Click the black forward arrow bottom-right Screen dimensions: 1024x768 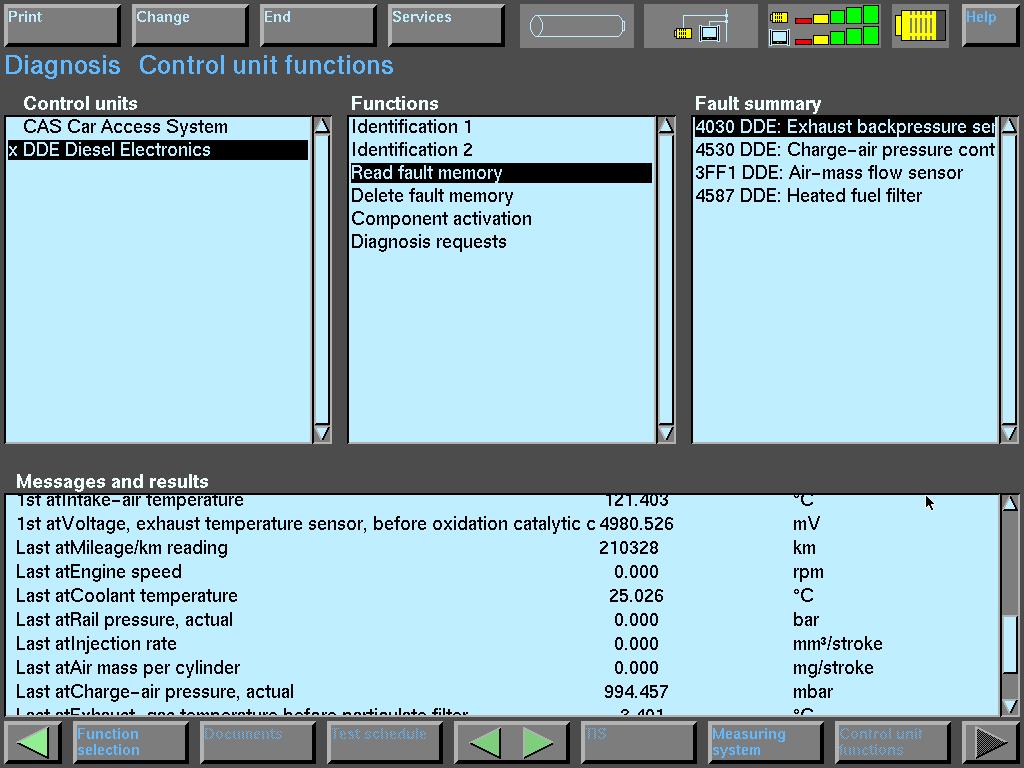click(990, 742)
